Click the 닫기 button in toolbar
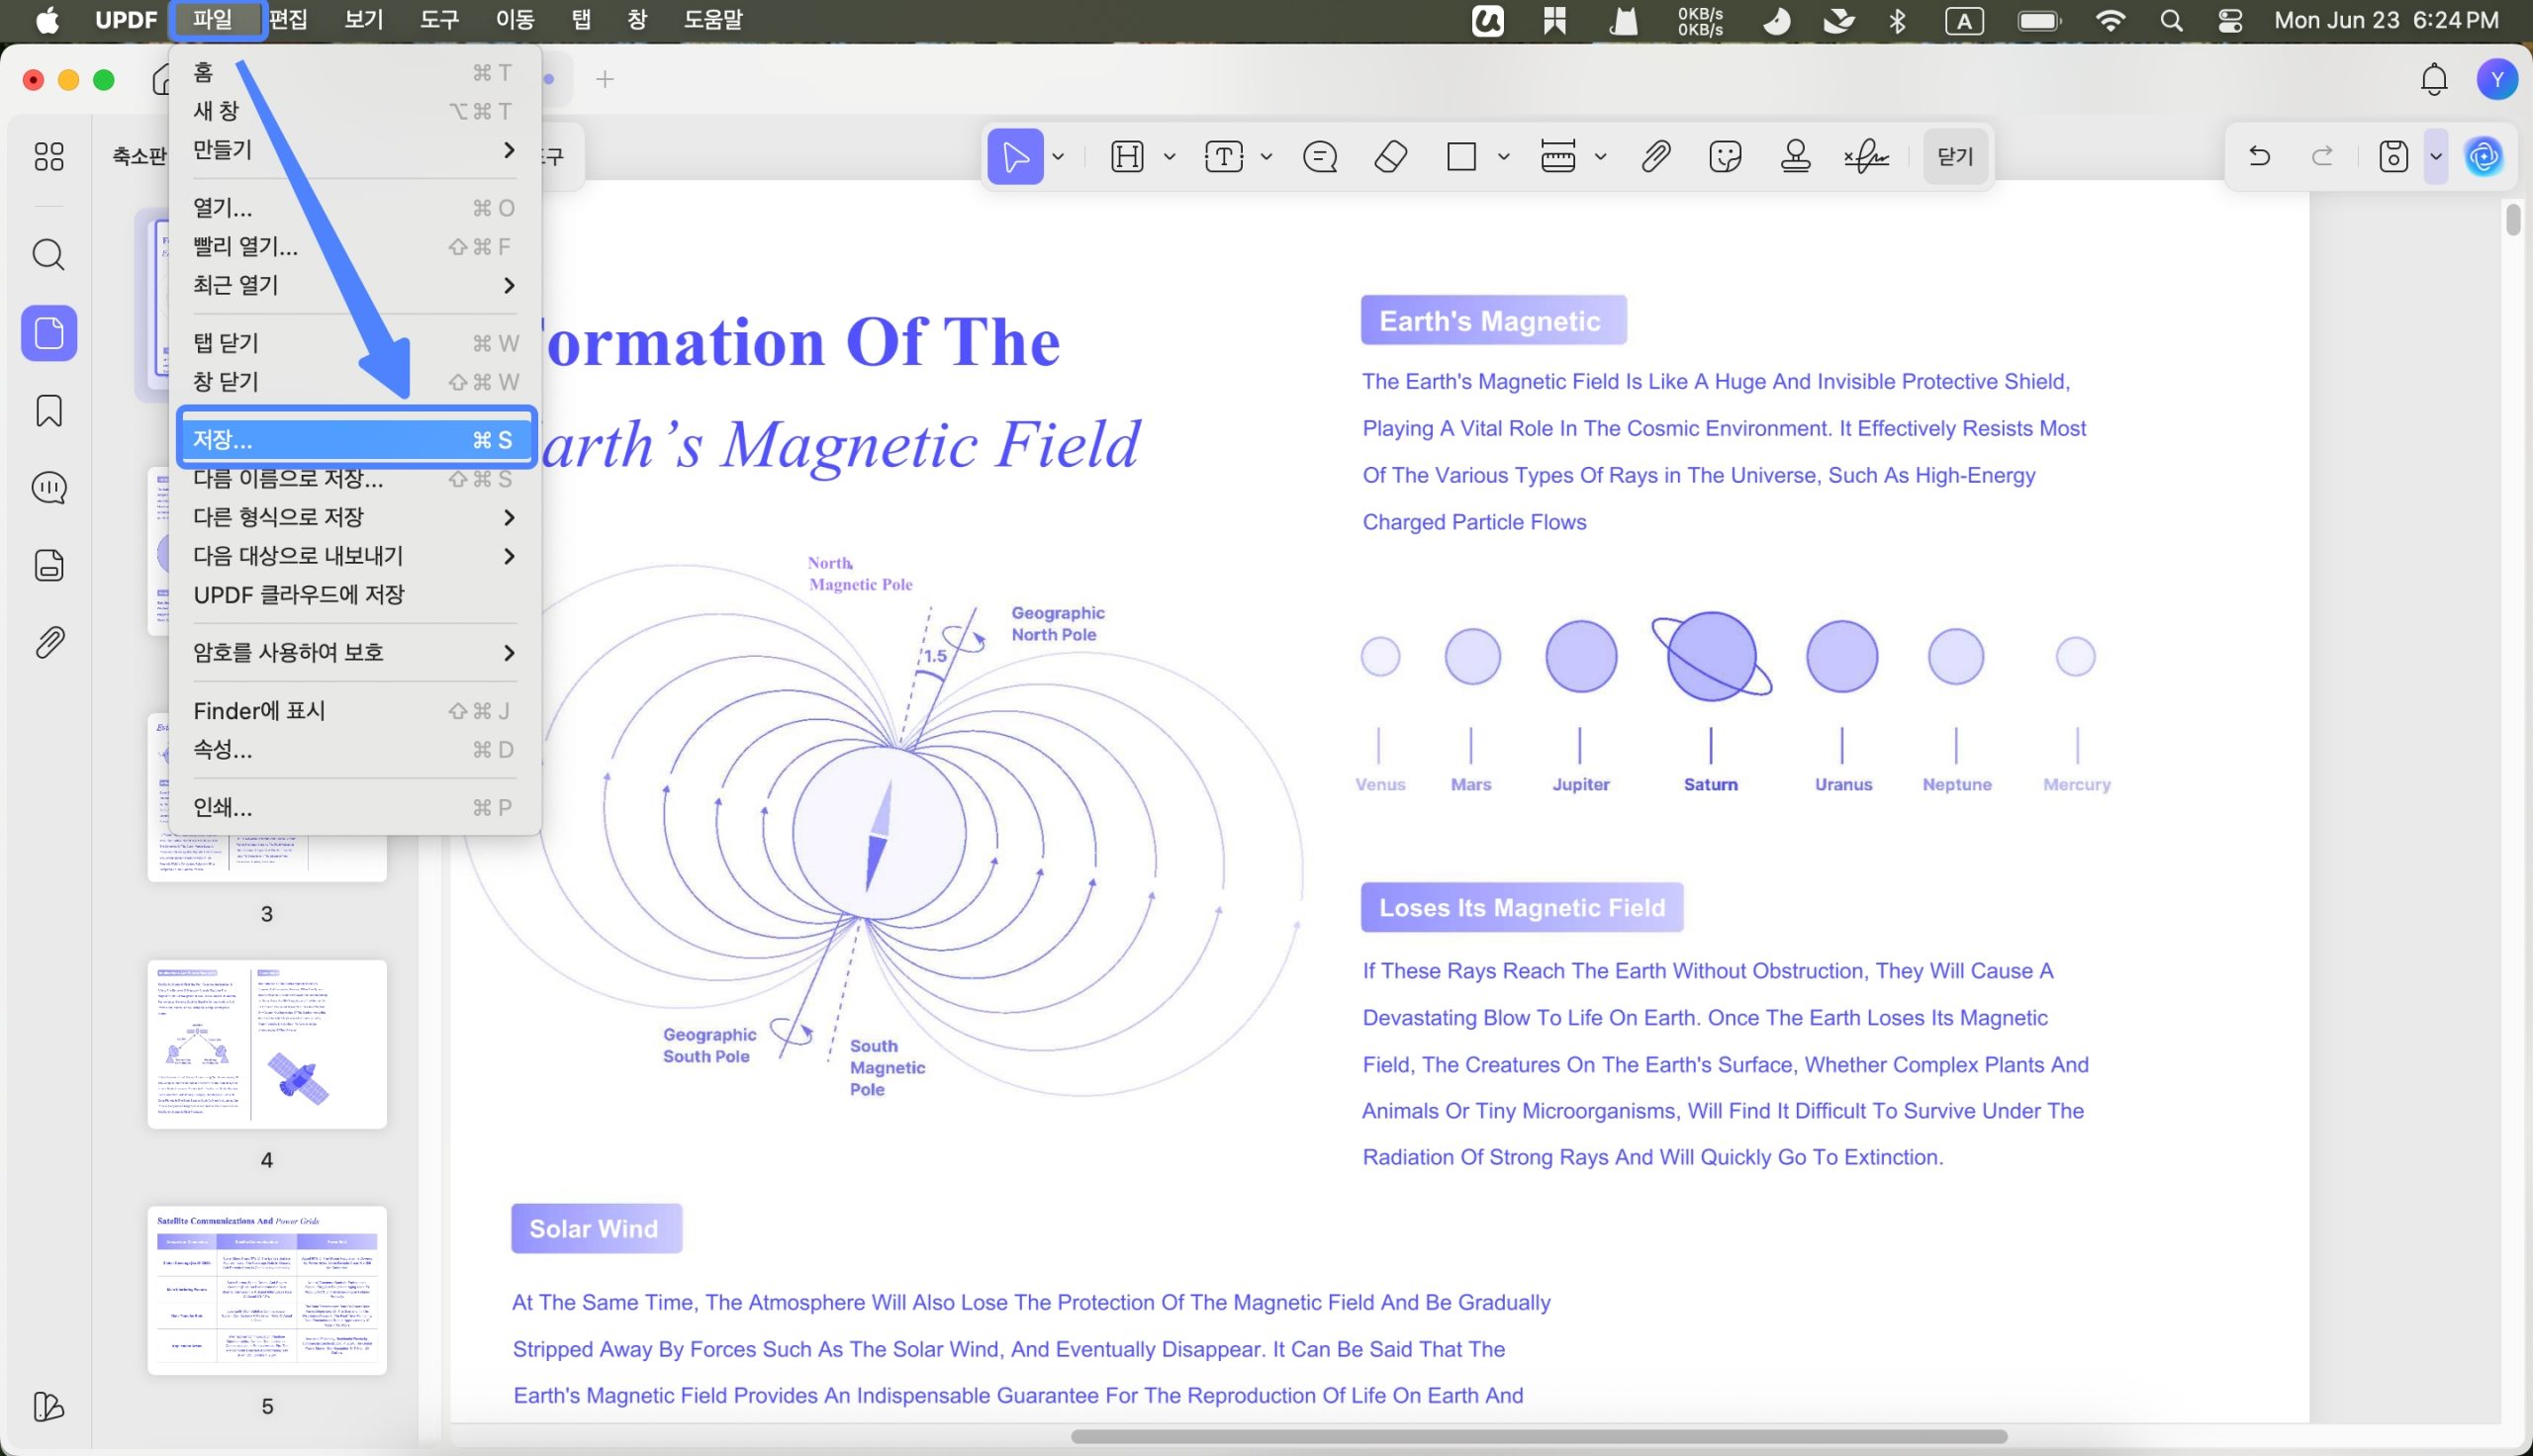The height and width of the screenshot is (1456, 2533). (x=1955, y=156)
